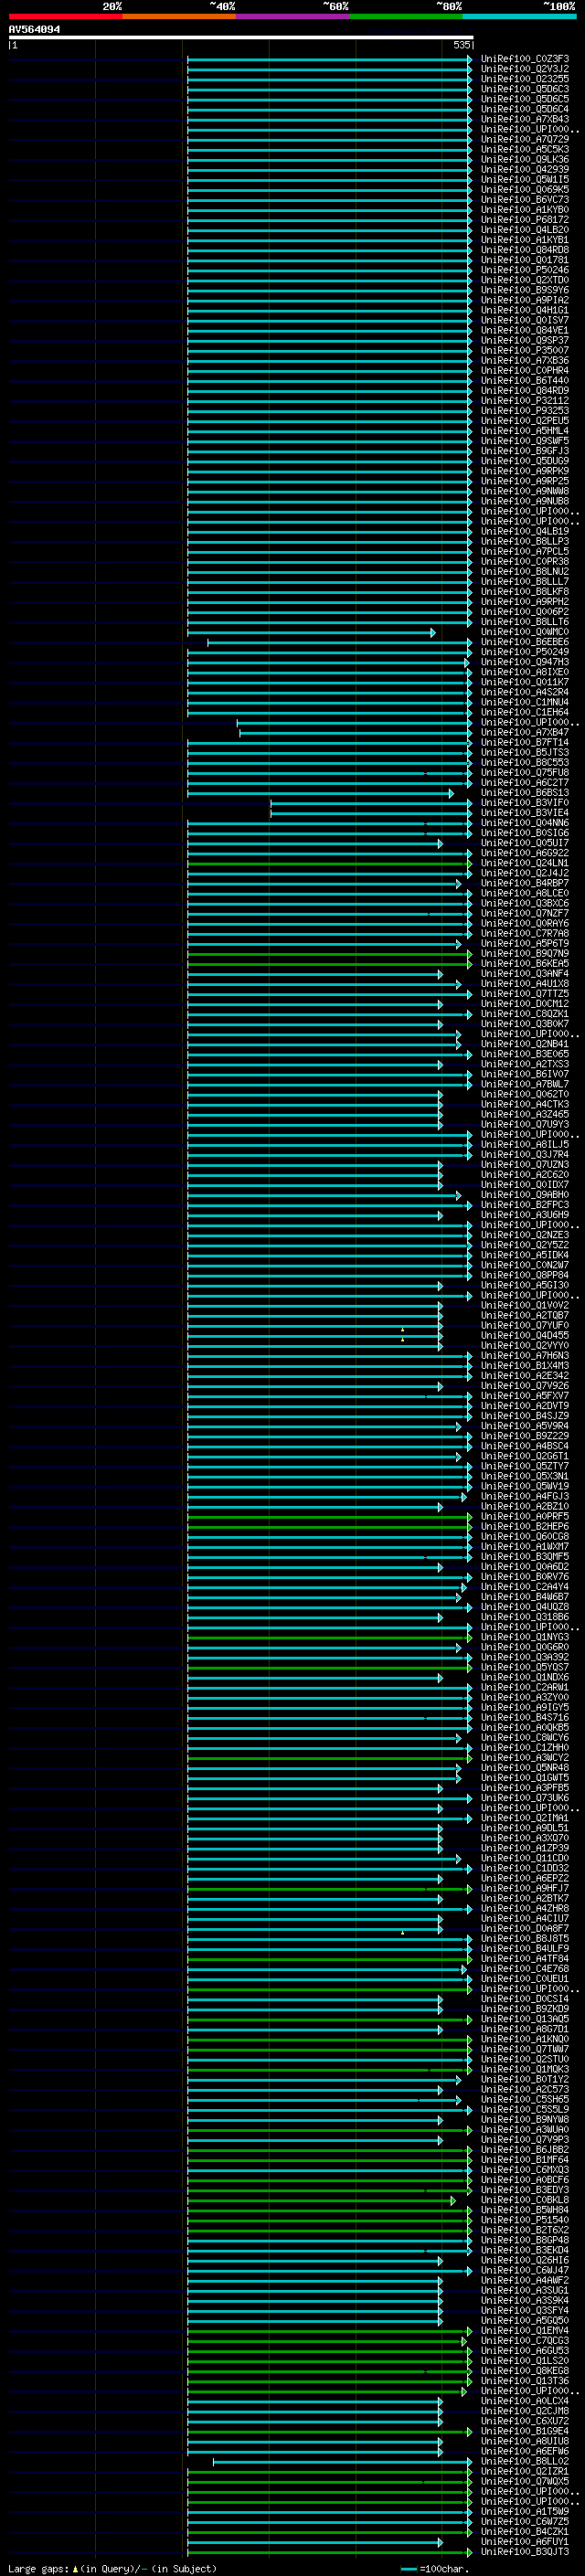Click the AV564094 query name
The width and height of the screenshot is (585, 2576).
click(34, 30)
